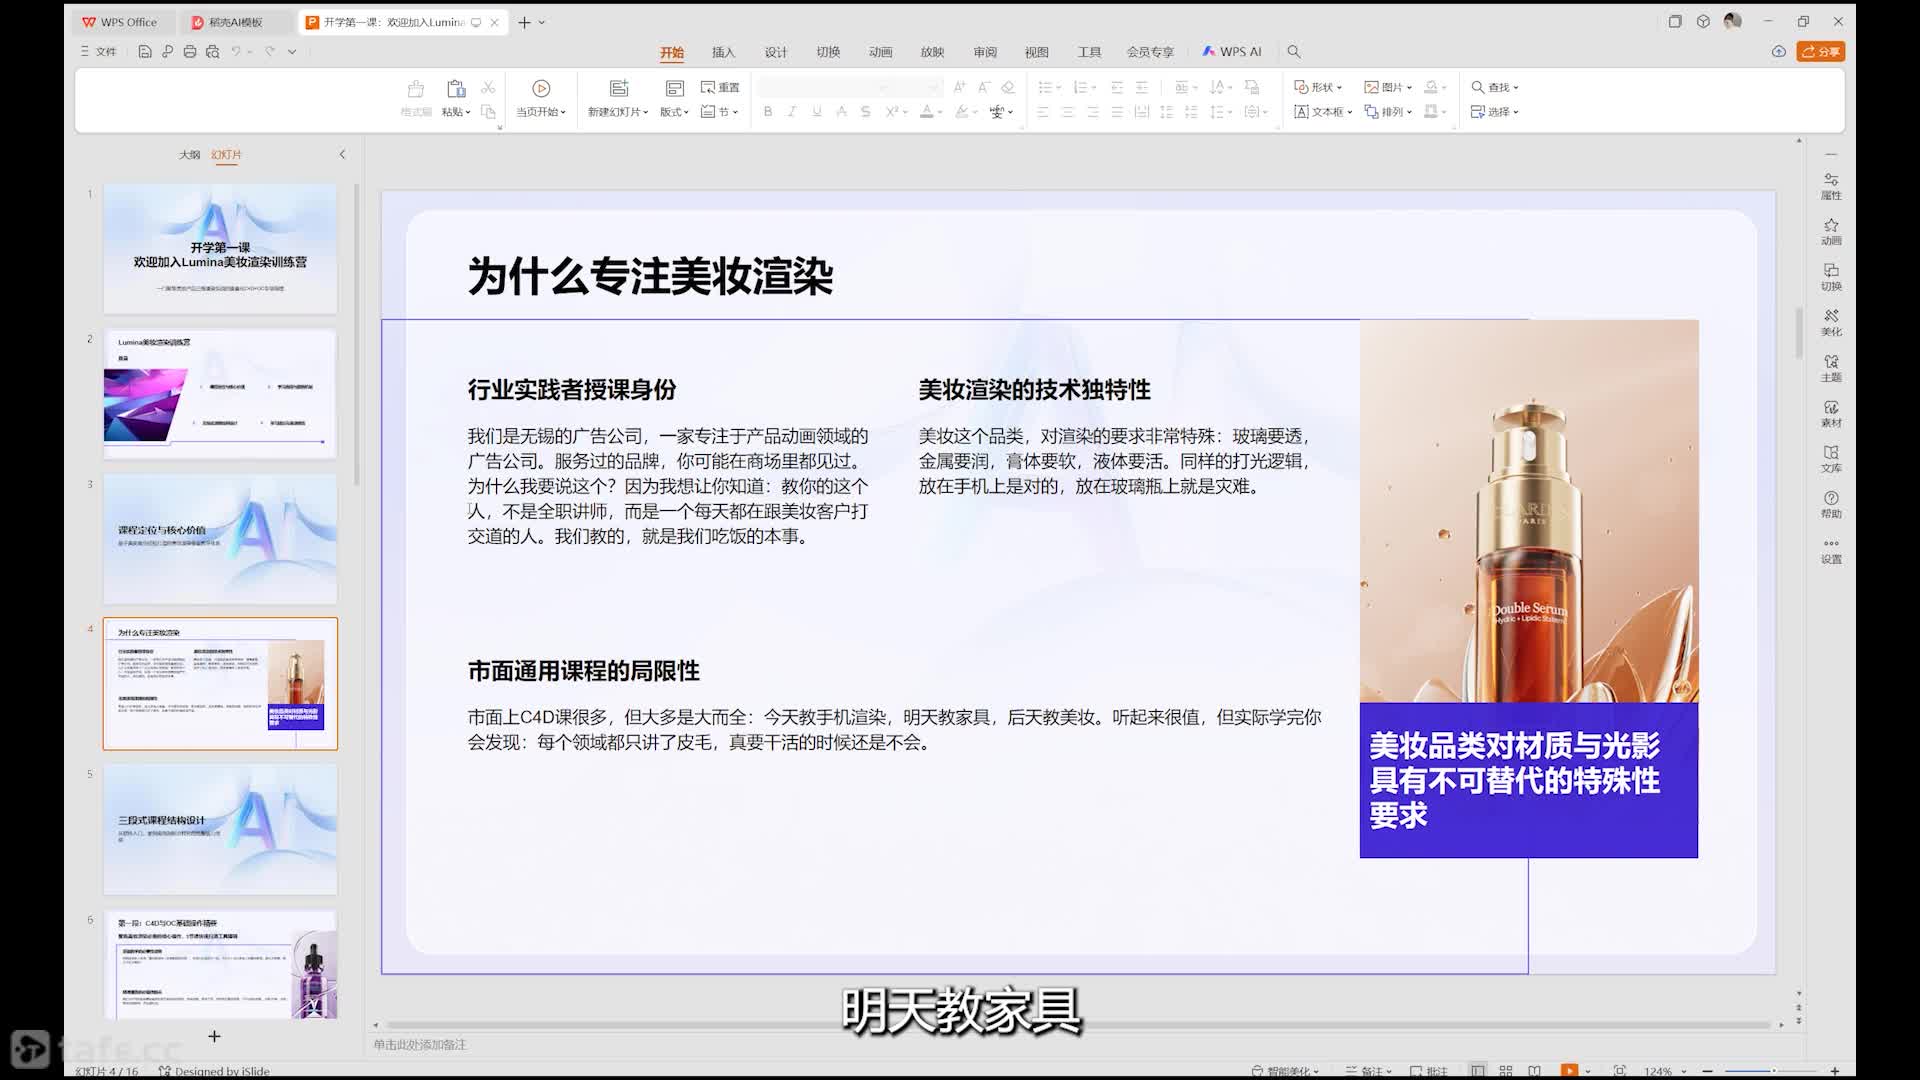1920x1080 pixels.
Task: Open the 素材 materials side panel
Action: tap(1831, 413)
